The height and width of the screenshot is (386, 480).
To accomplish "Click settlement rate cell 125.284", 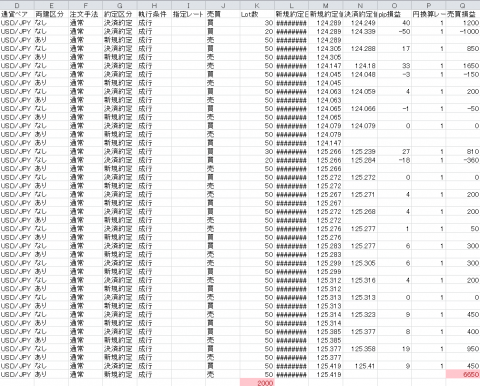I will click(x=360, y=160).
